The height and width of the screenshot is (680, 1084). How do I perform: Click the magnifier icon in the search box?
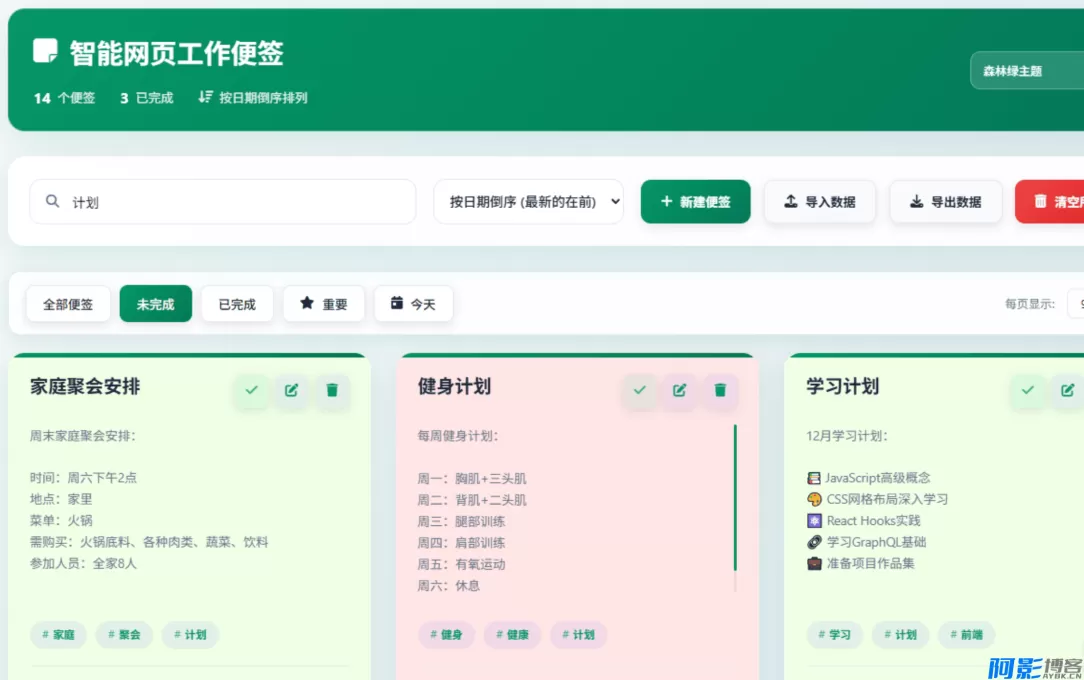[52, 201]
